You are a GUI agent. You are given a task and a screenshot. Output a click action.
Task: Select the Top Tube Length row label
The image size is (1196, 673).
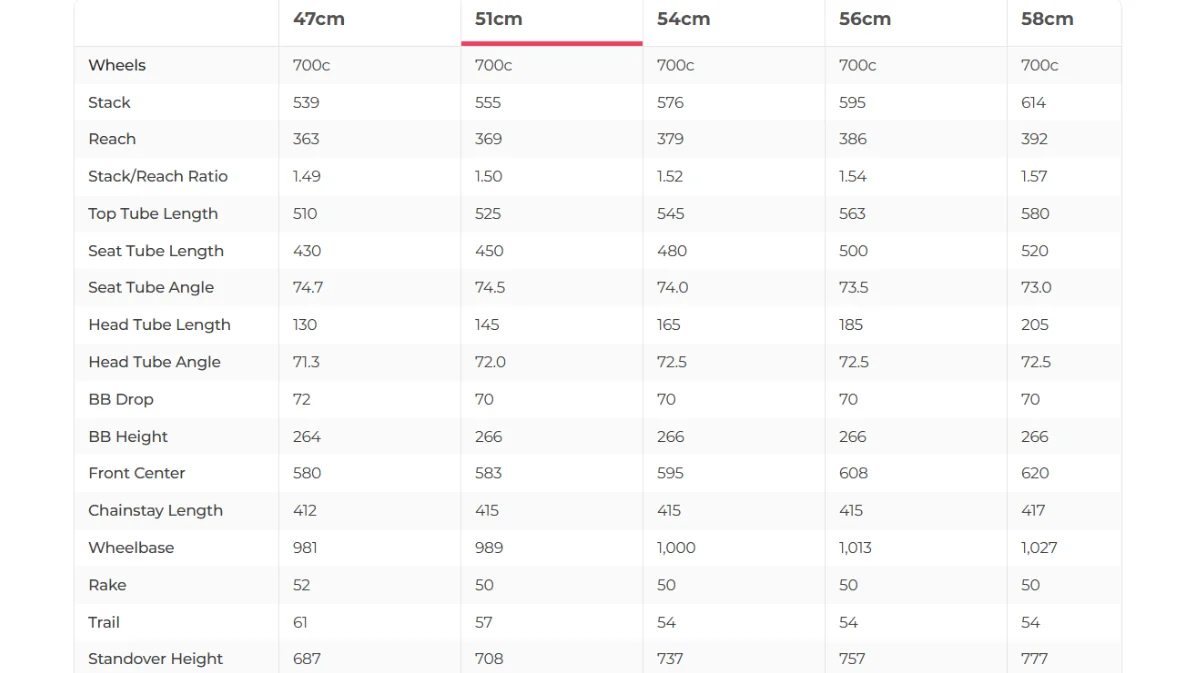[153, 214]
